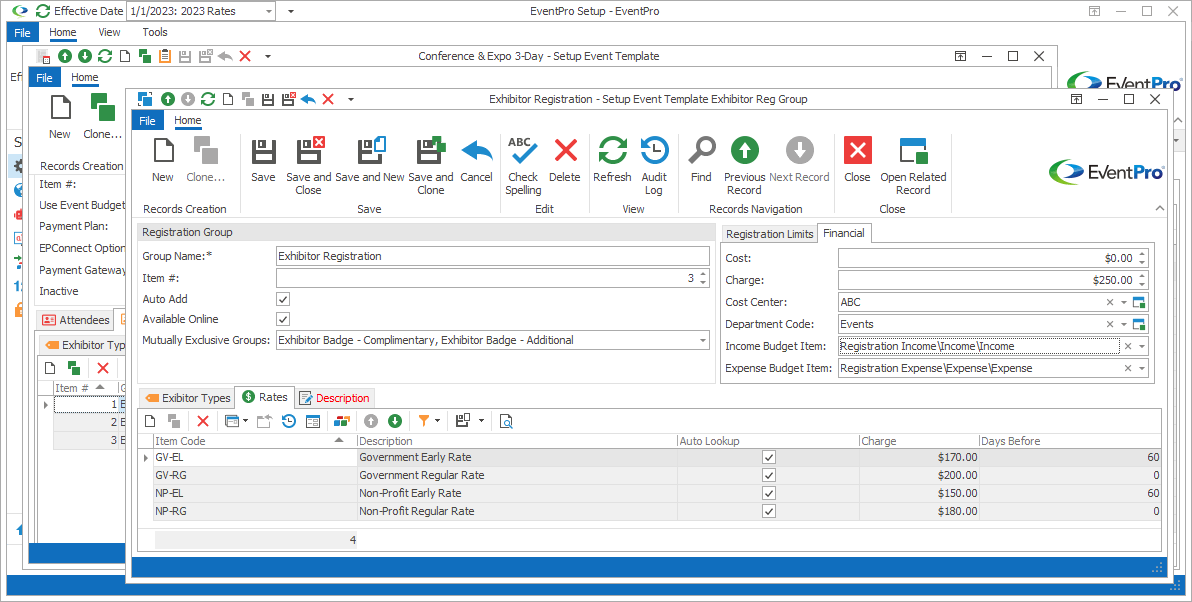Image resolution: width=1192 pixels, height=602 pixels.
Task: Click Save and Clone in the ribbon
Action: (430, 166)
